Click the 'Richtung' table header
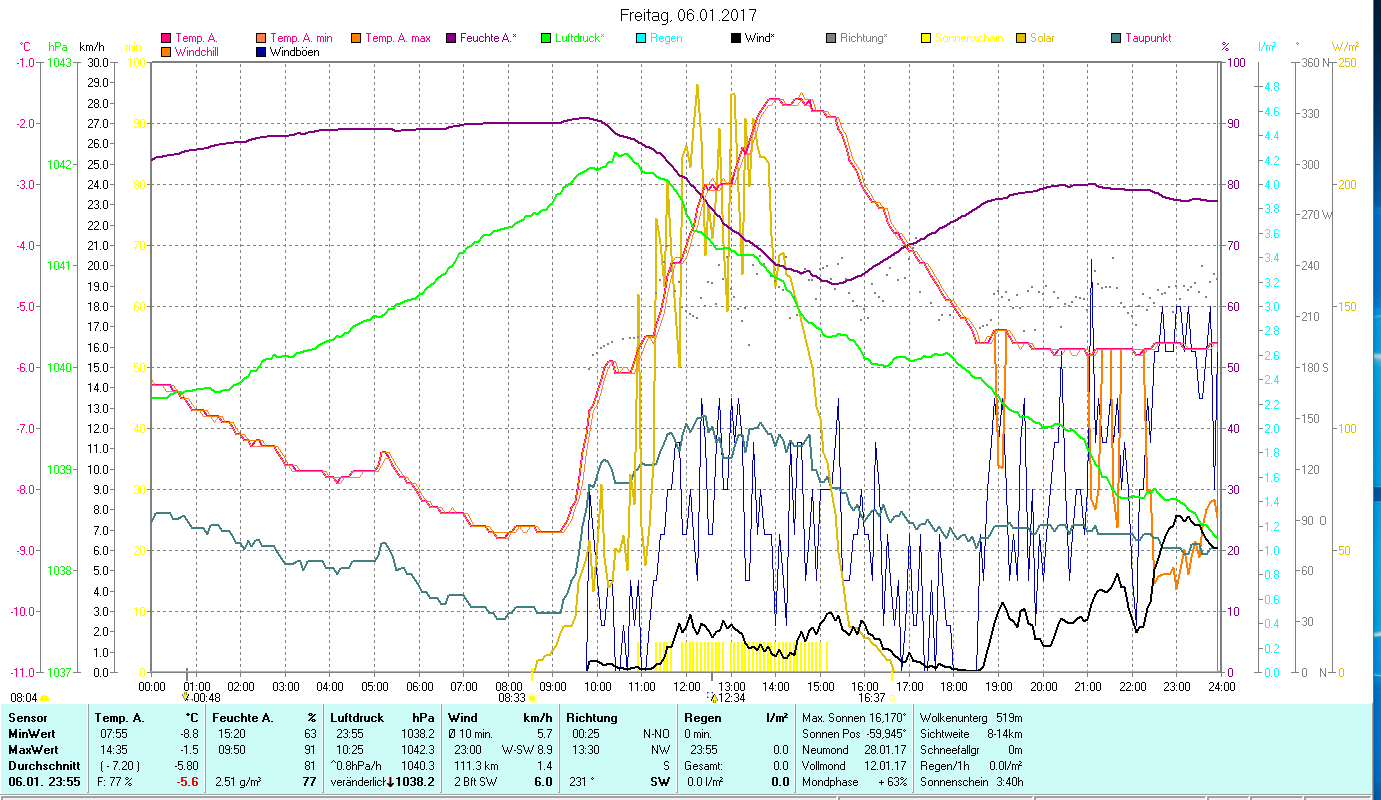 pos(592,718)
